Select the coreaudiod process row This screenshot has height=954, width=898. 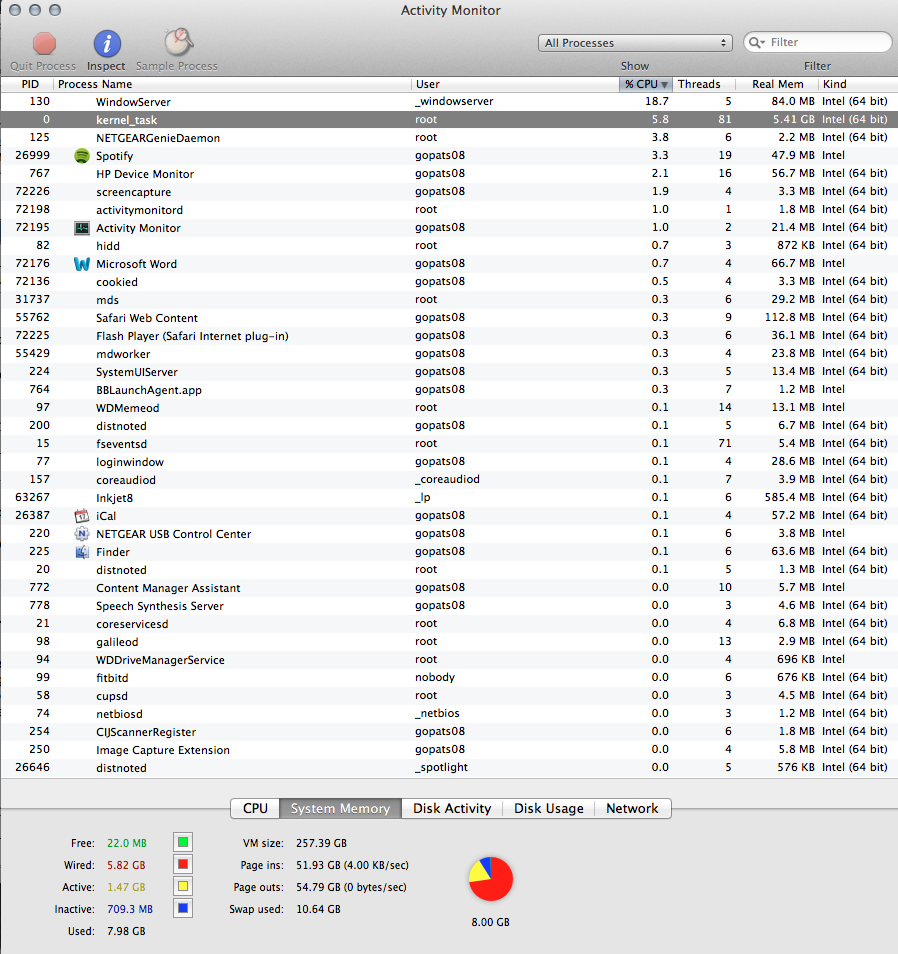[449, 479]
